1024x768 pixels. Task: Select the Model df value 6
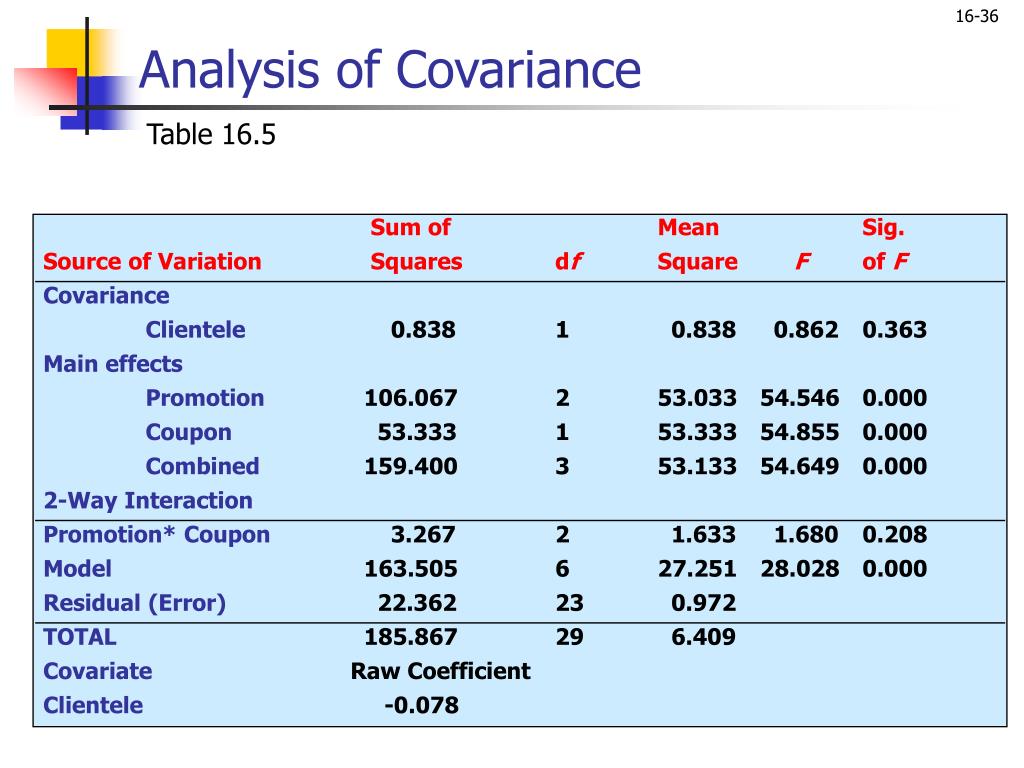pos(562,568)
